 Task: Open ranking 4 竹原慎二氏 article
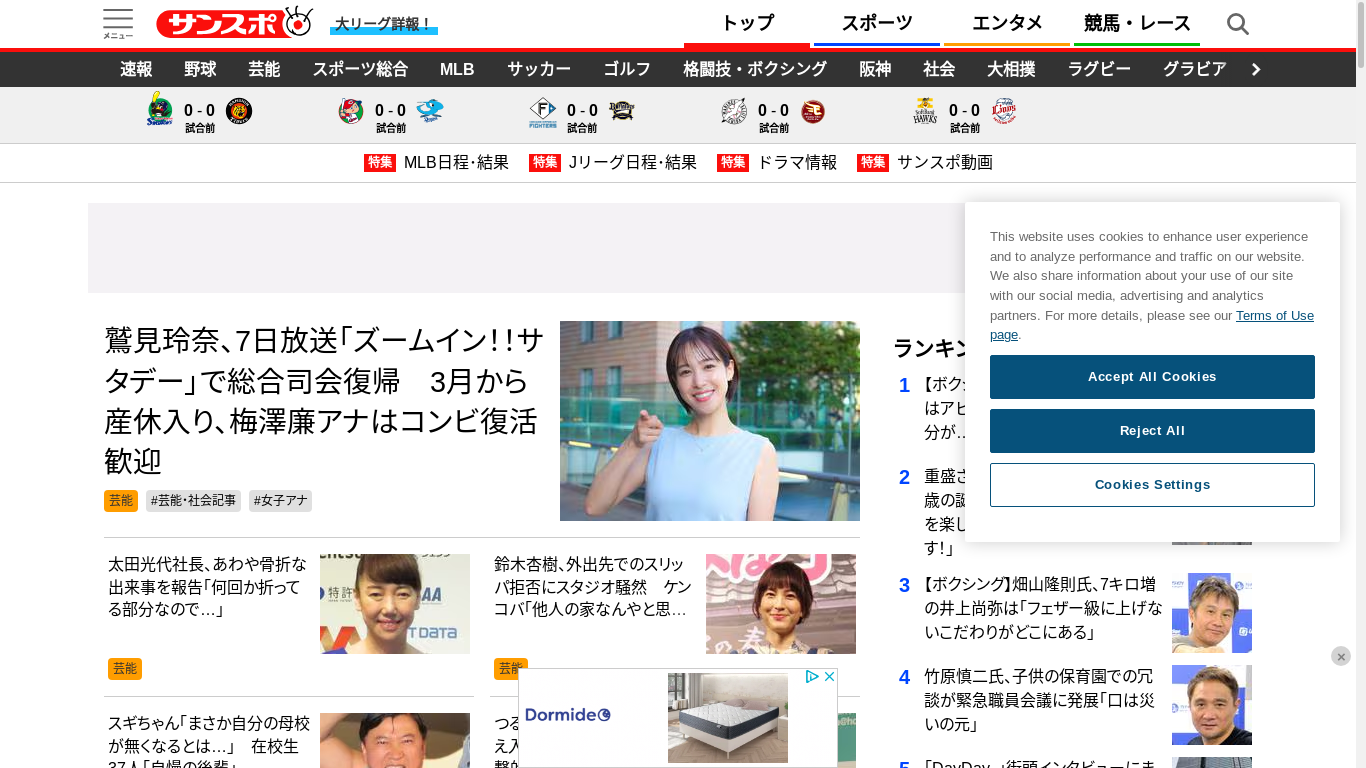(1039, 700)
